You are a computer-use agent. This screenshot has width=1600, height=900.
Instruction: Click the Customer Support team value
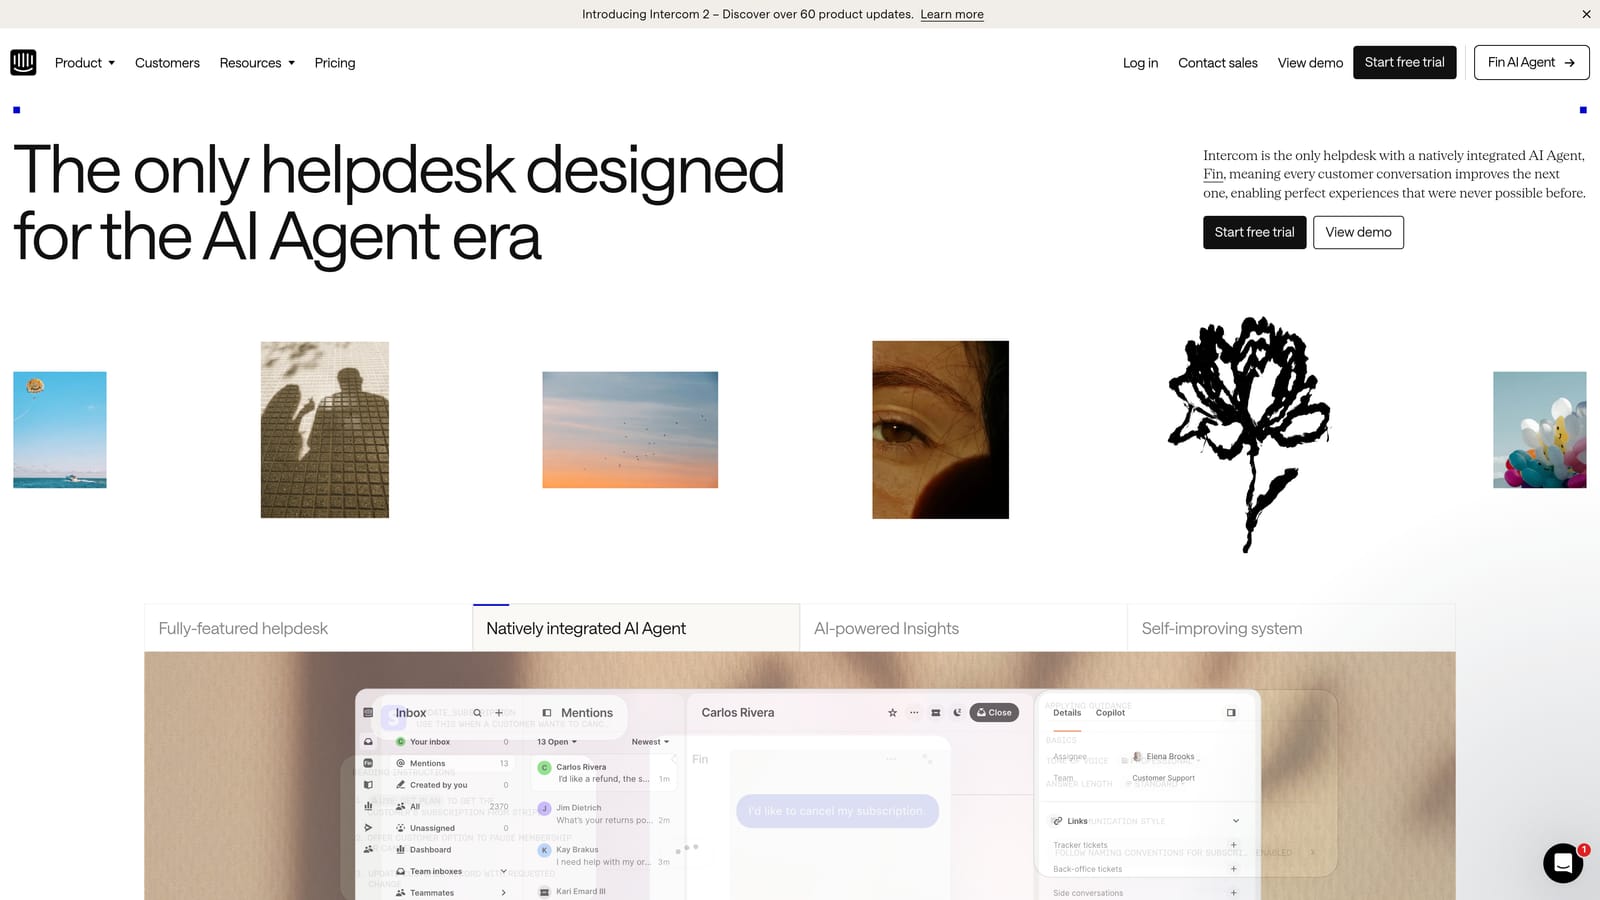coord(1163,778)
